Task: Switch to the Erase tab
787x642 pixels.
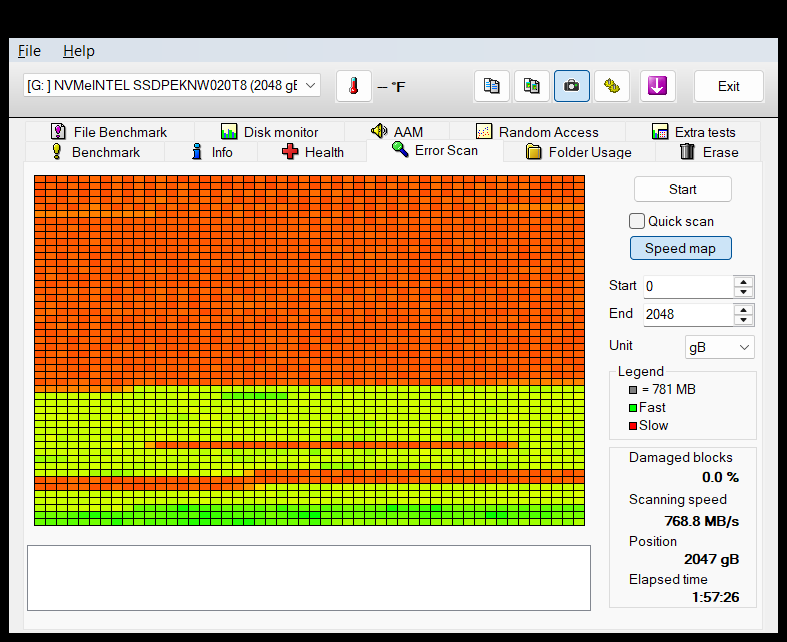Action: (709, 152)
